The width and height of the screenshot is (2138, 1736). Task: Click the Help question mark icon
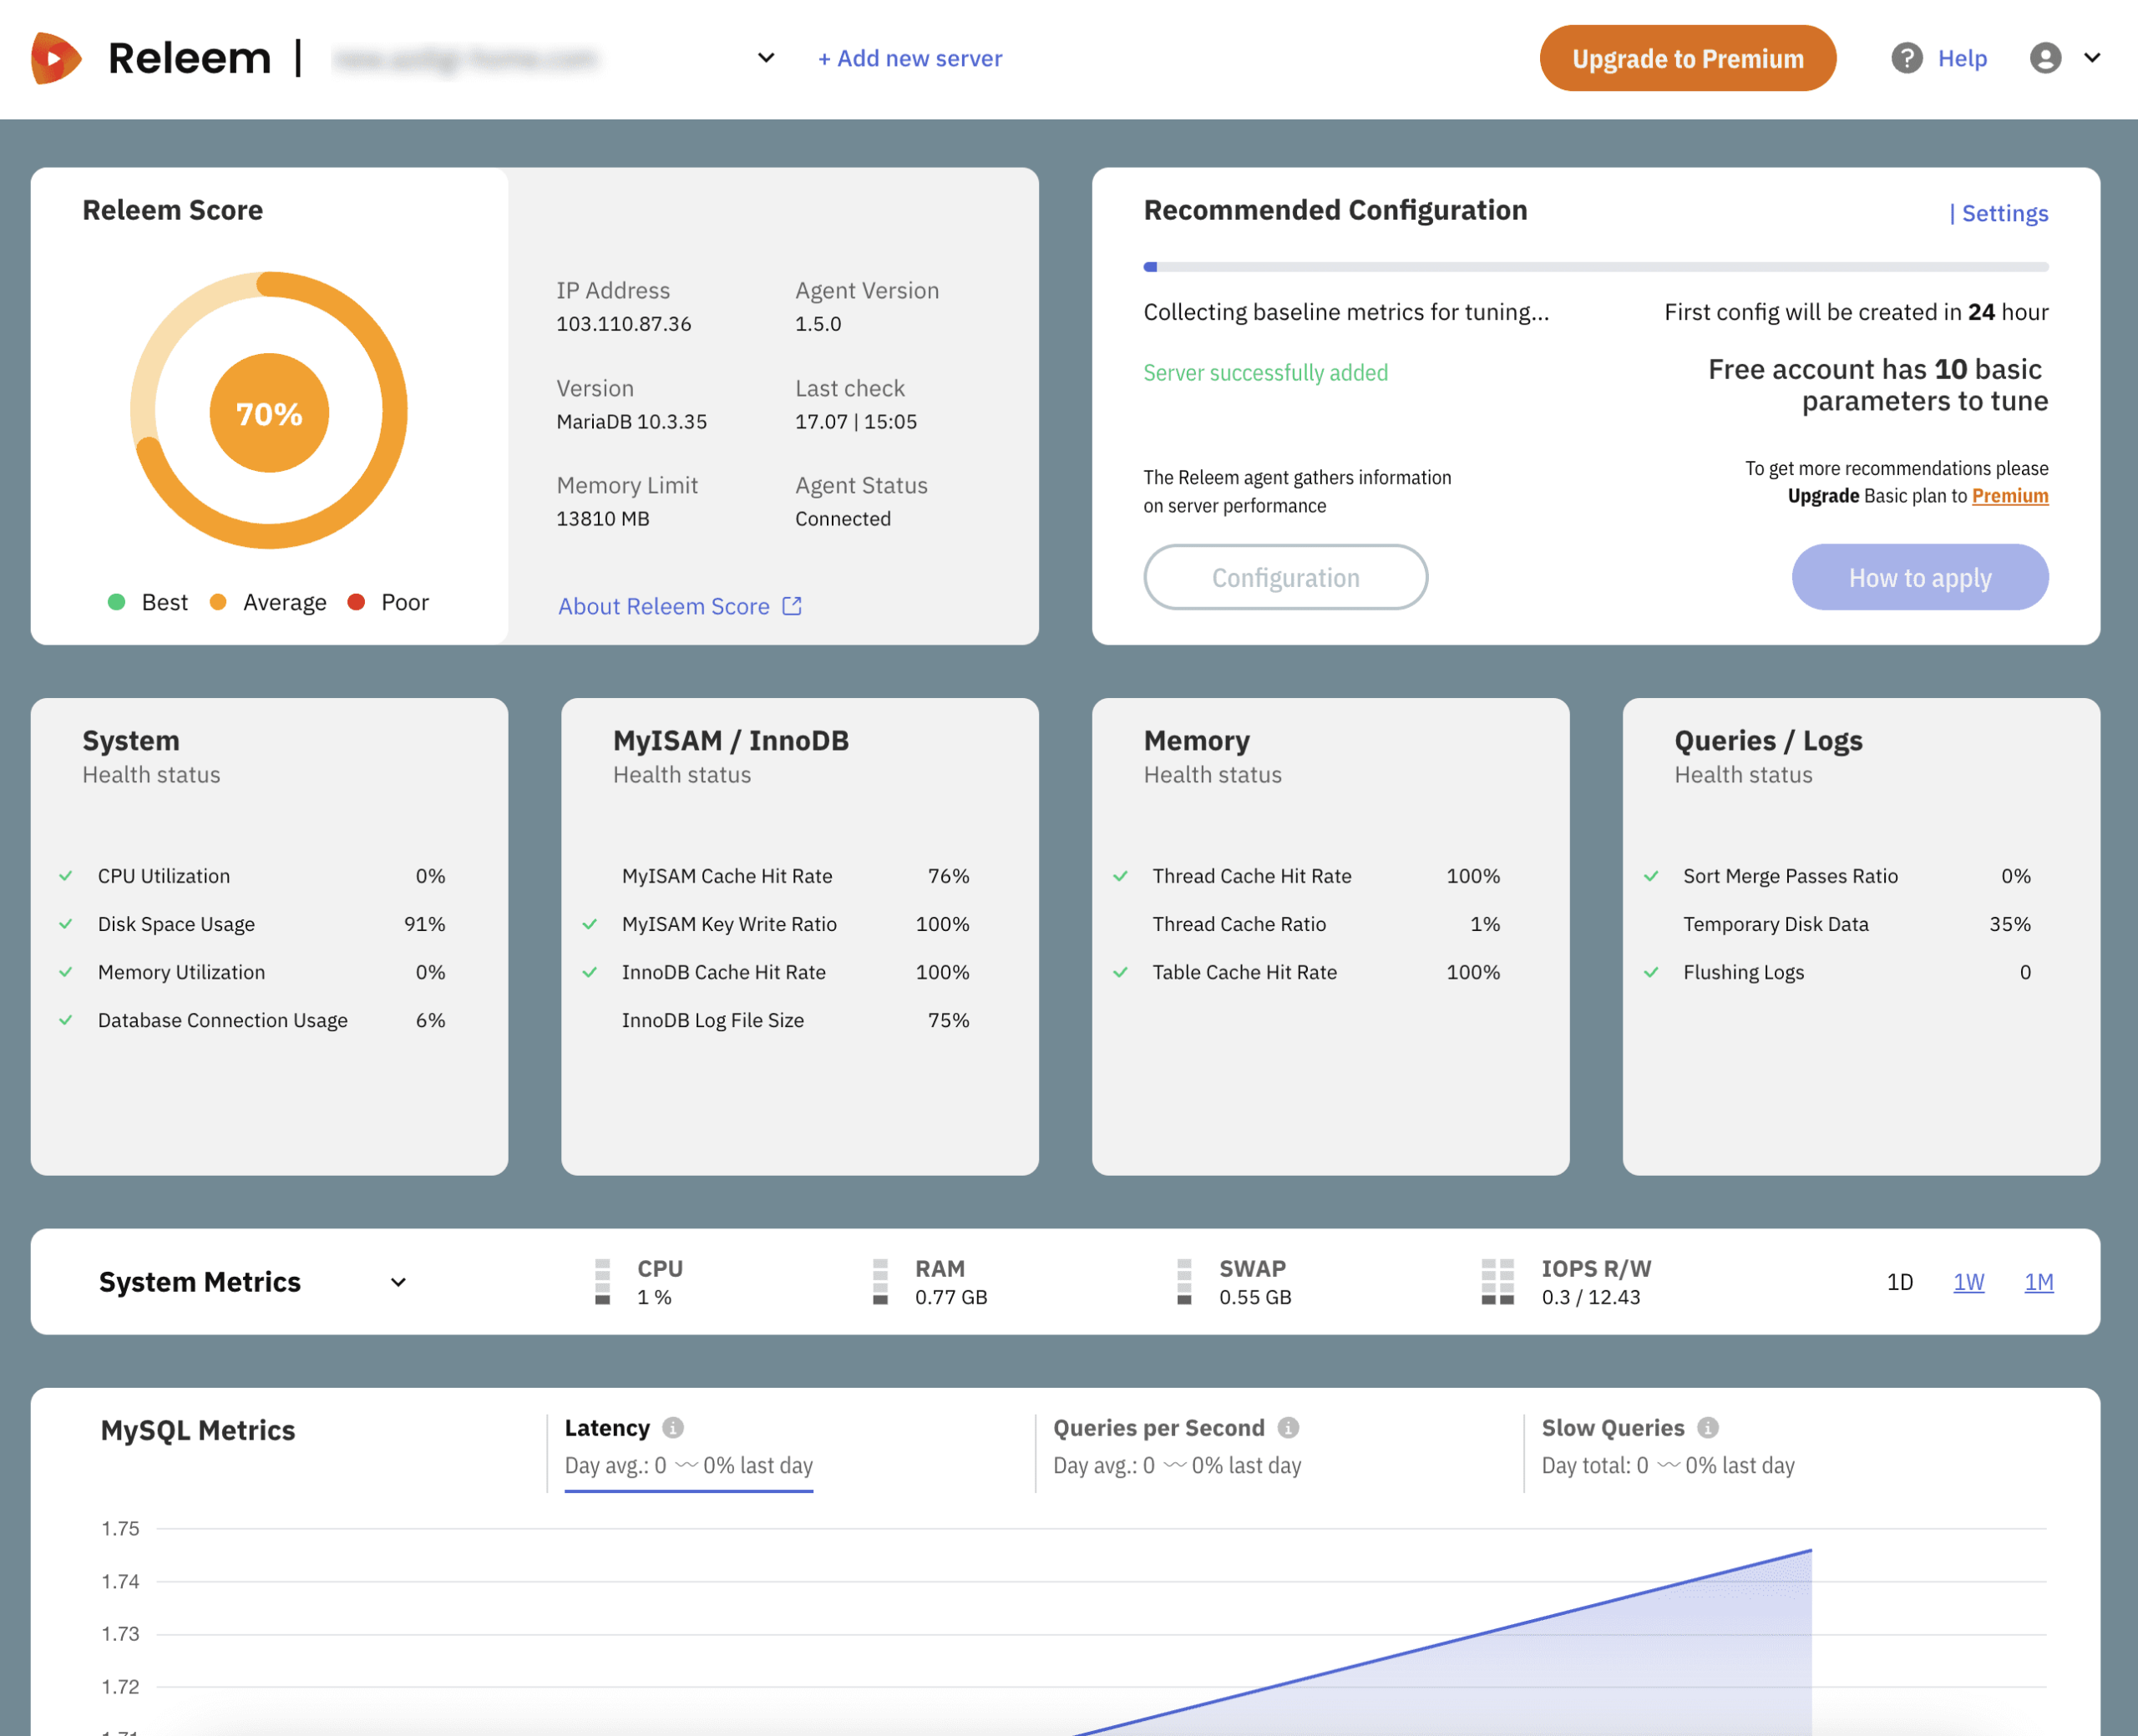click(1906, 58)
